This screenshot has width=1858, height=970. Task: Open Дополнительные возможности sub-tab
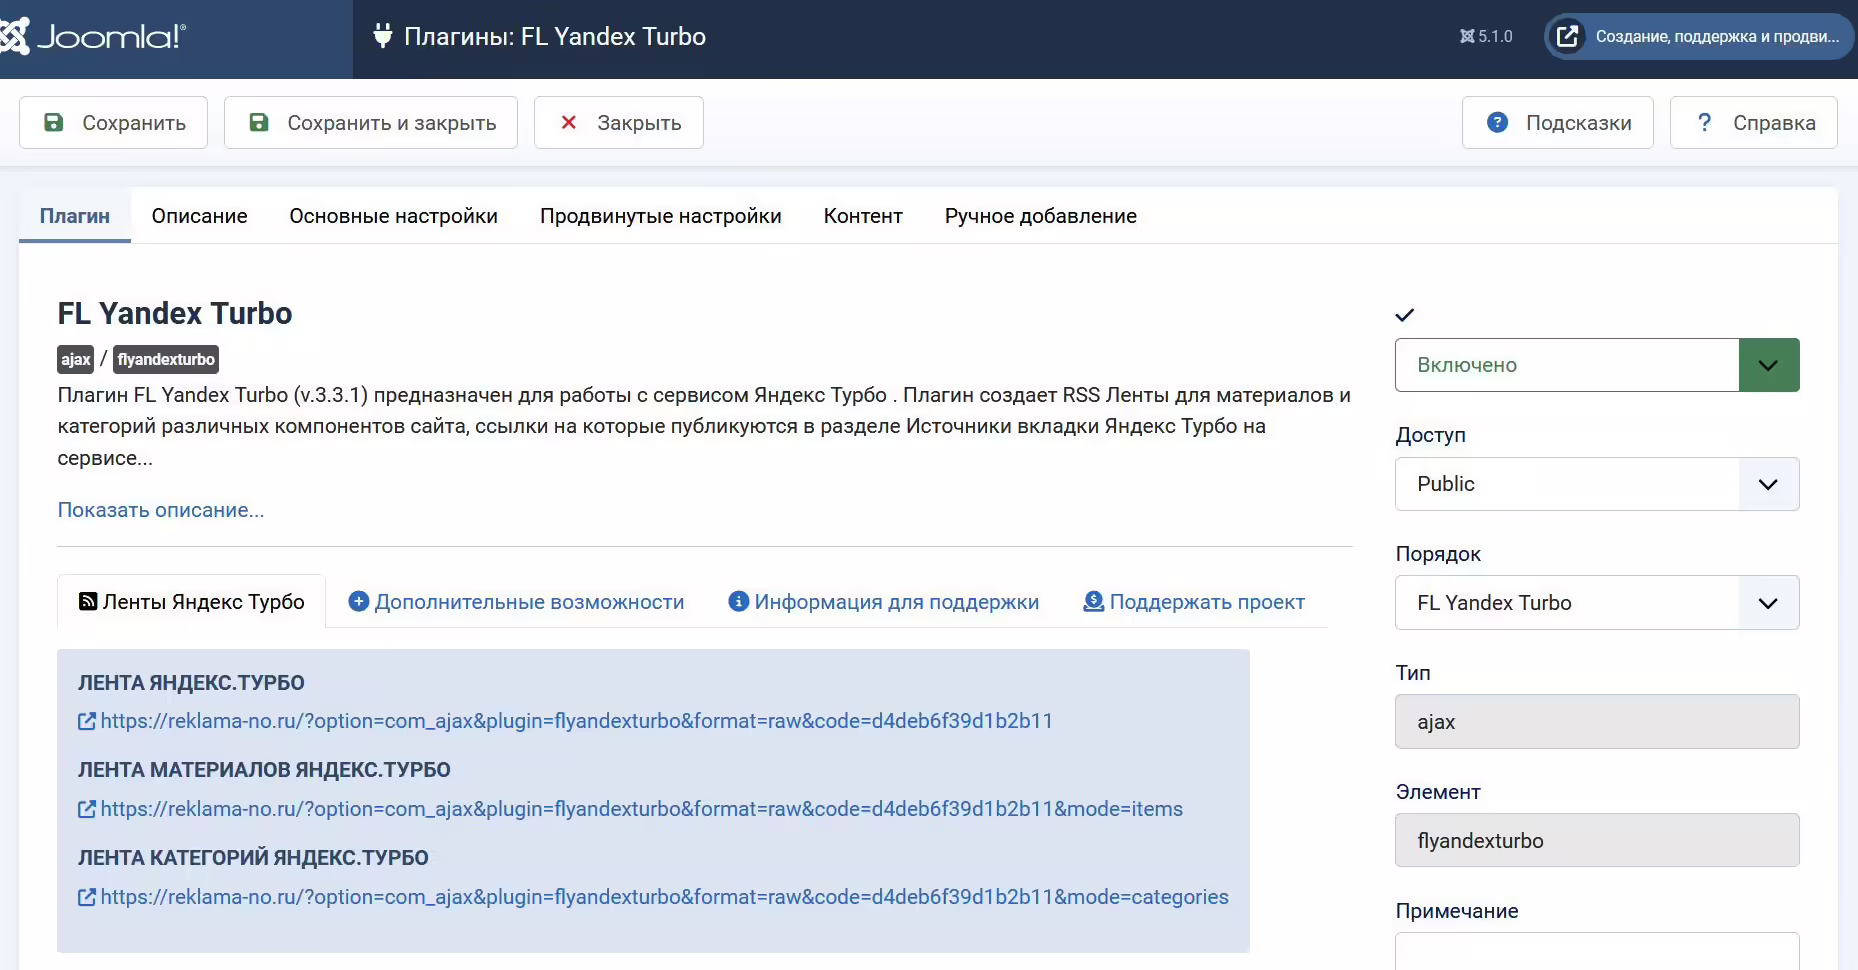click(x=517, y=602)
